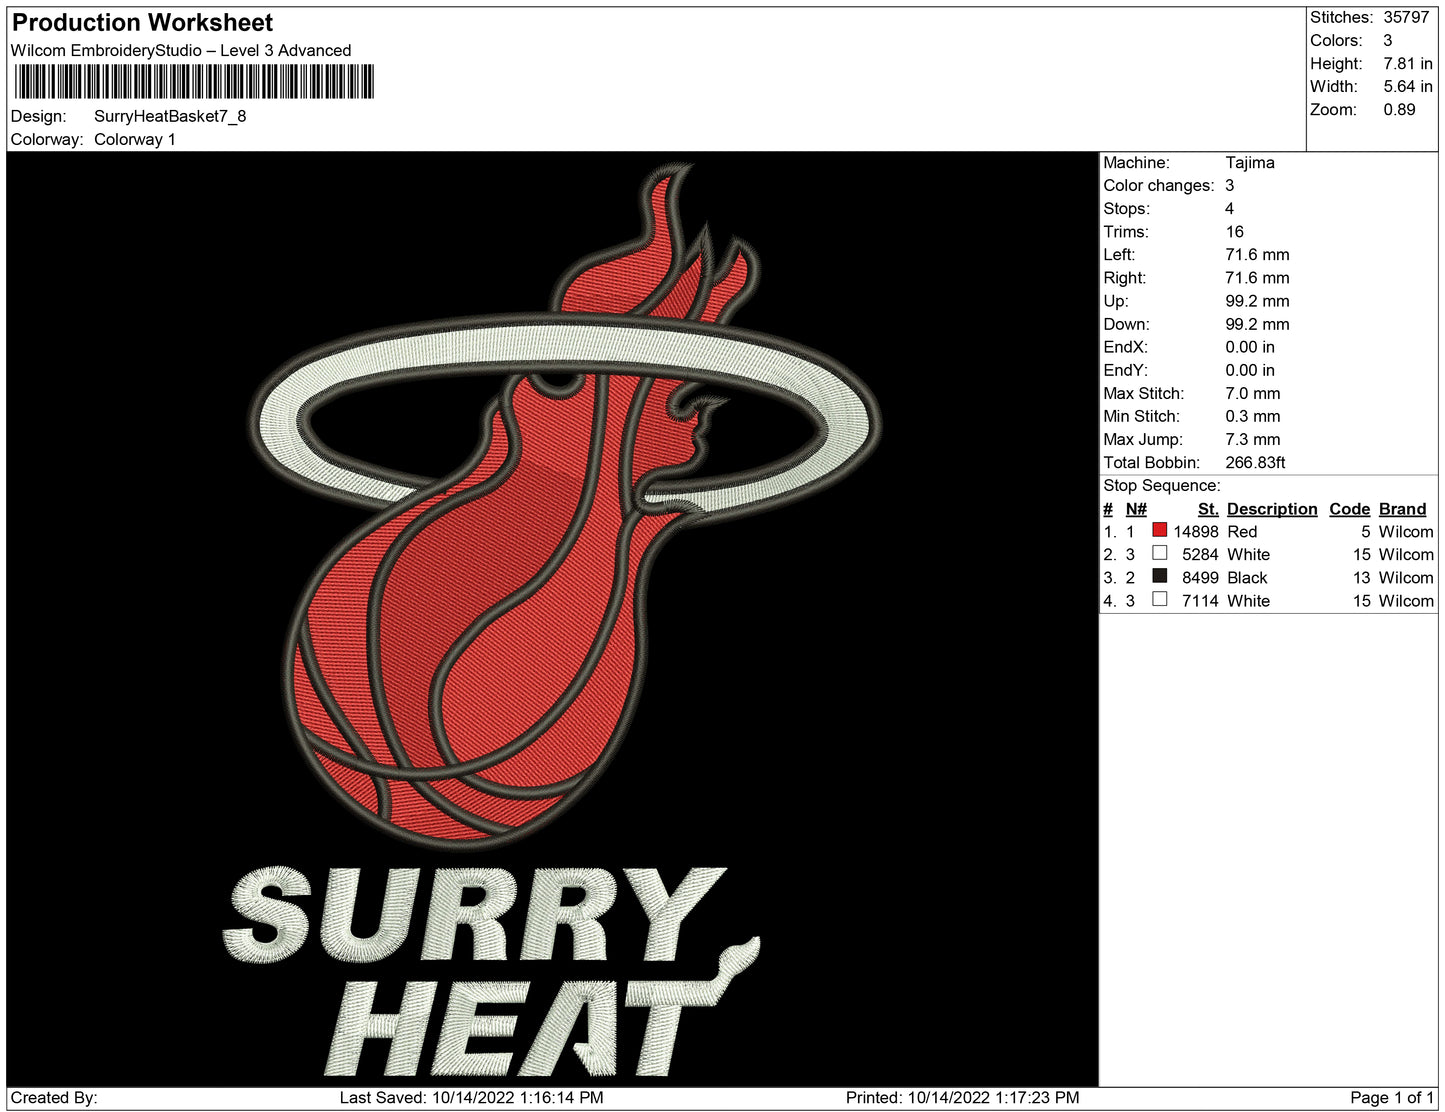Image resolution: width=1445 pixels, height=1112 pixels.
Task: Click the Code column header
Action: (1349, 509)
